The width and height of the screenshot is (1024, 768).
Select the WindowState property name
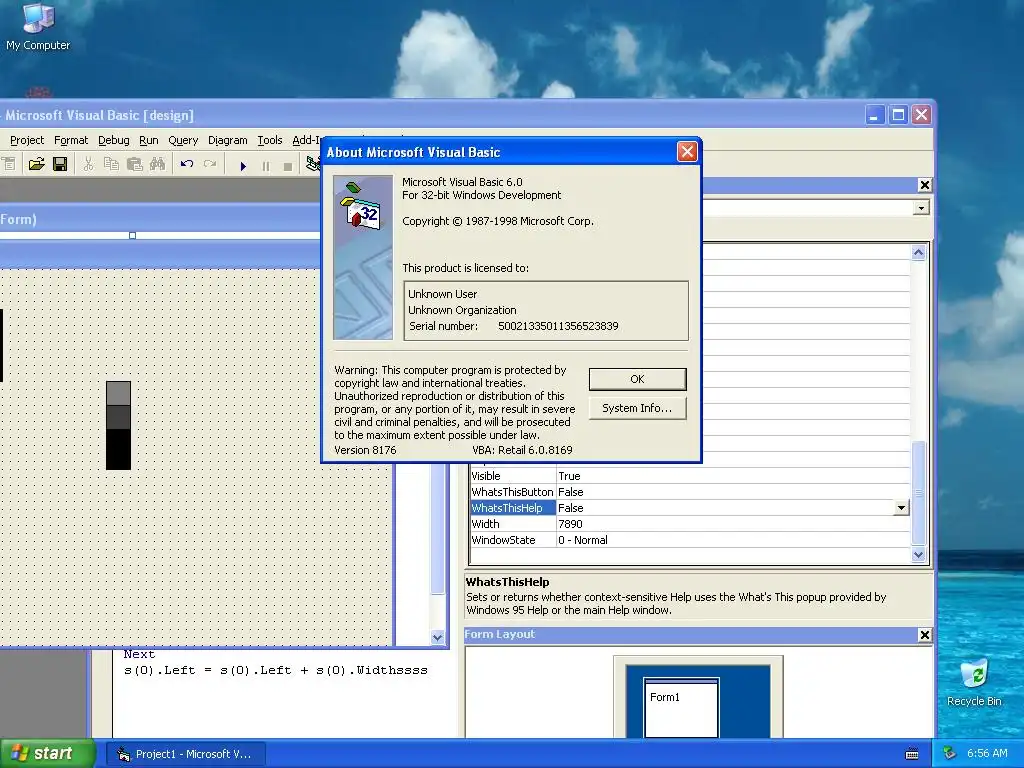click(x=504, y=540)
